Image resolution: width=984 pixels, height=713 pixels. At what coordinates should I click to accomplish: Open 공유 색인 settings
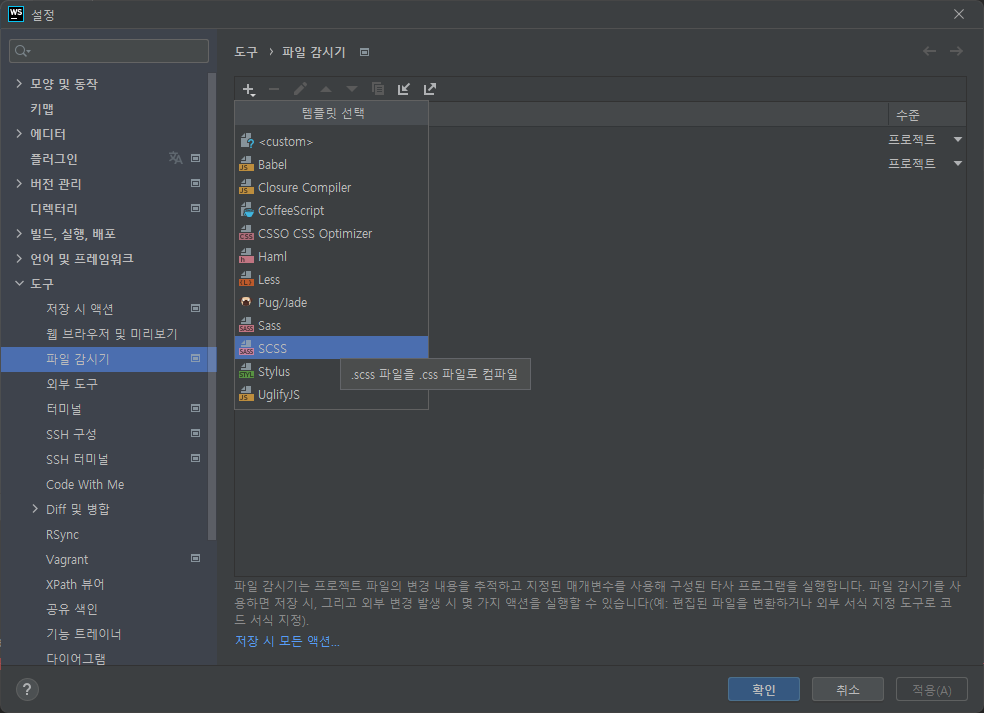pos(72,609)
